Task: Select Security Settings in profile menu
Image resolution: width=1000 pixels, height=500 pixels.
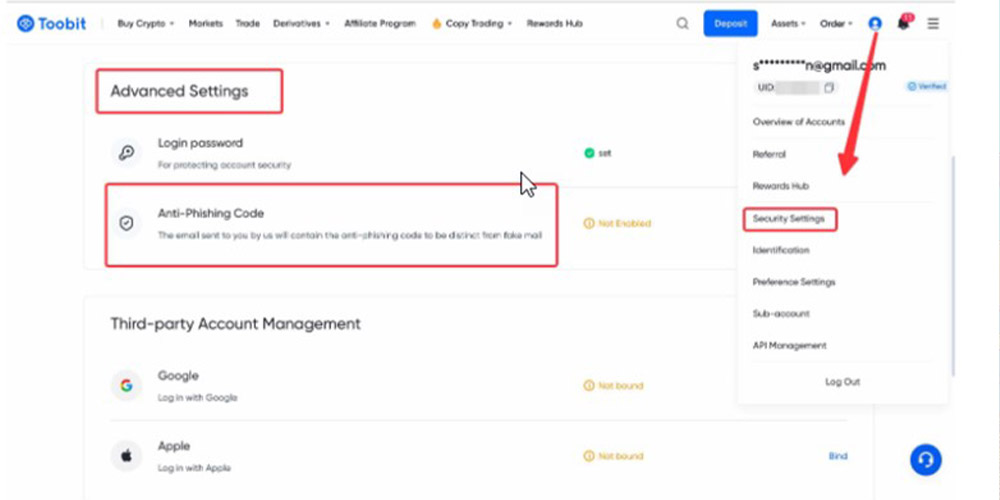Action: click(x=789, y=219)
